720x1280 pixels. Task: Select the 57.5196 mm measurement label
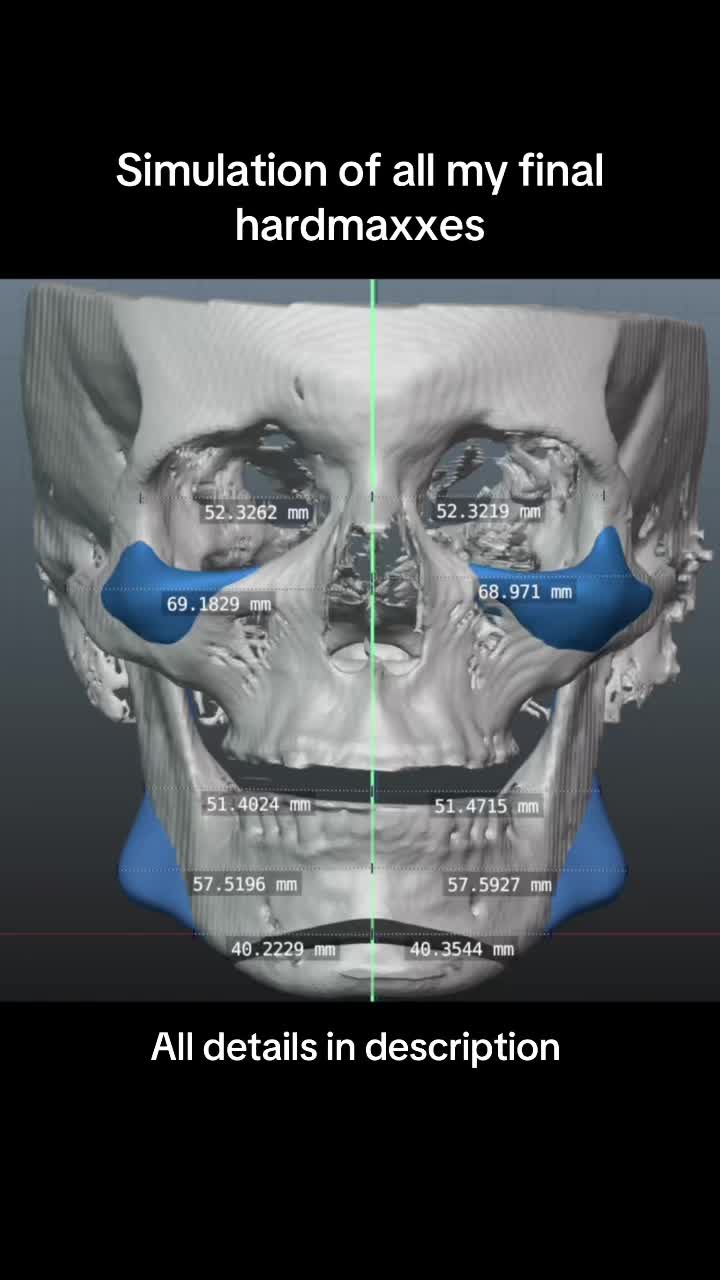coord(245,885)
